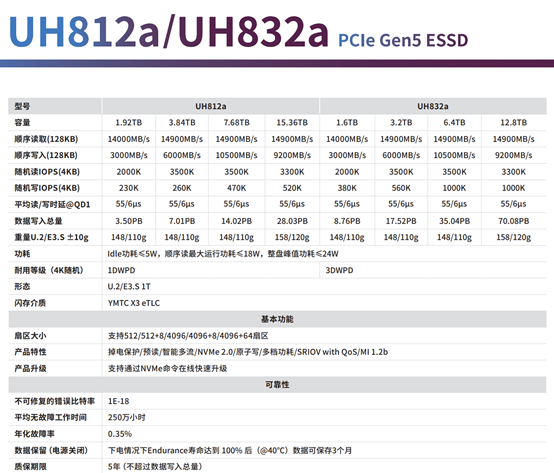Select the 520K random write cell
This screenshot has width=554, height=473.
click(292, 188)
